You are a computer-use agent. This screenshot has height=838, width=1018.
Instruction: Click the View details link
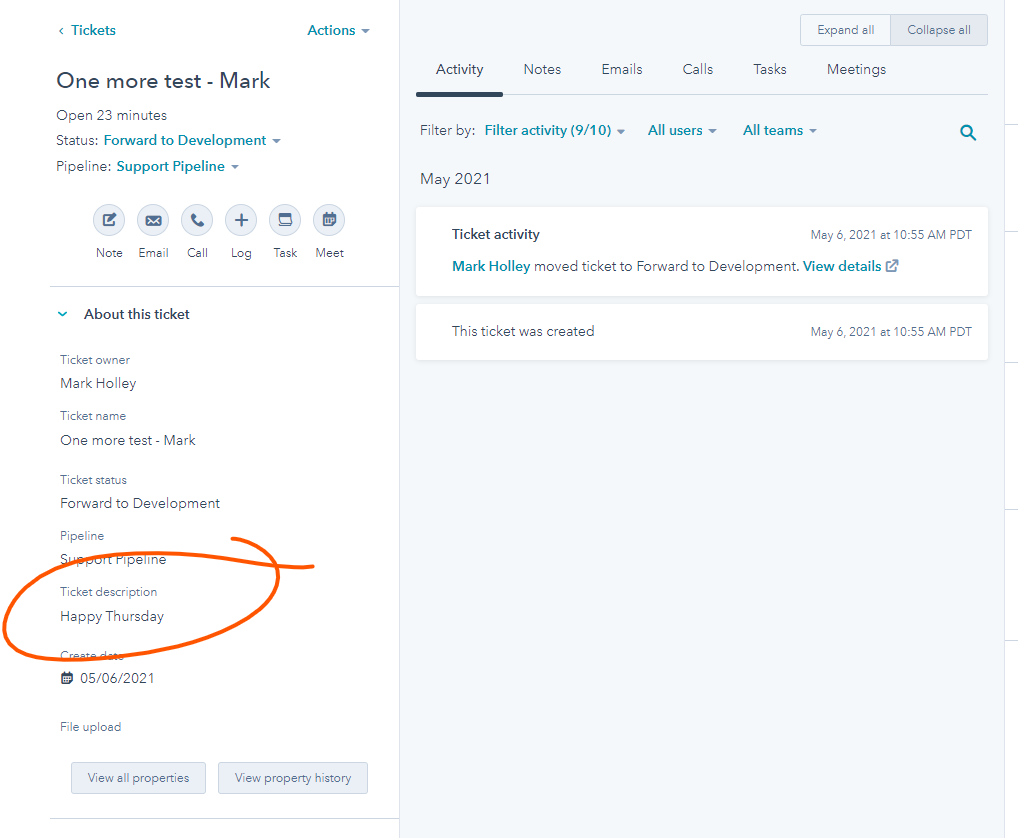click(850, 267)
